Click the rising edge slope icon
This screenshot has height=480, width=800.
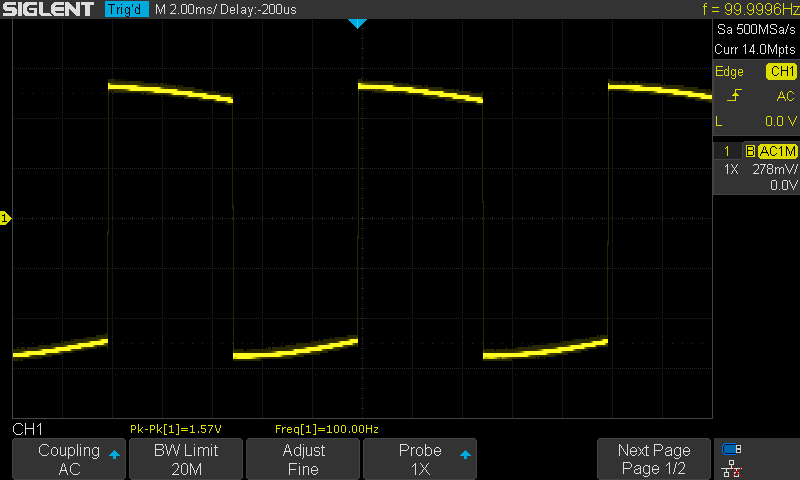coord(734,95)
